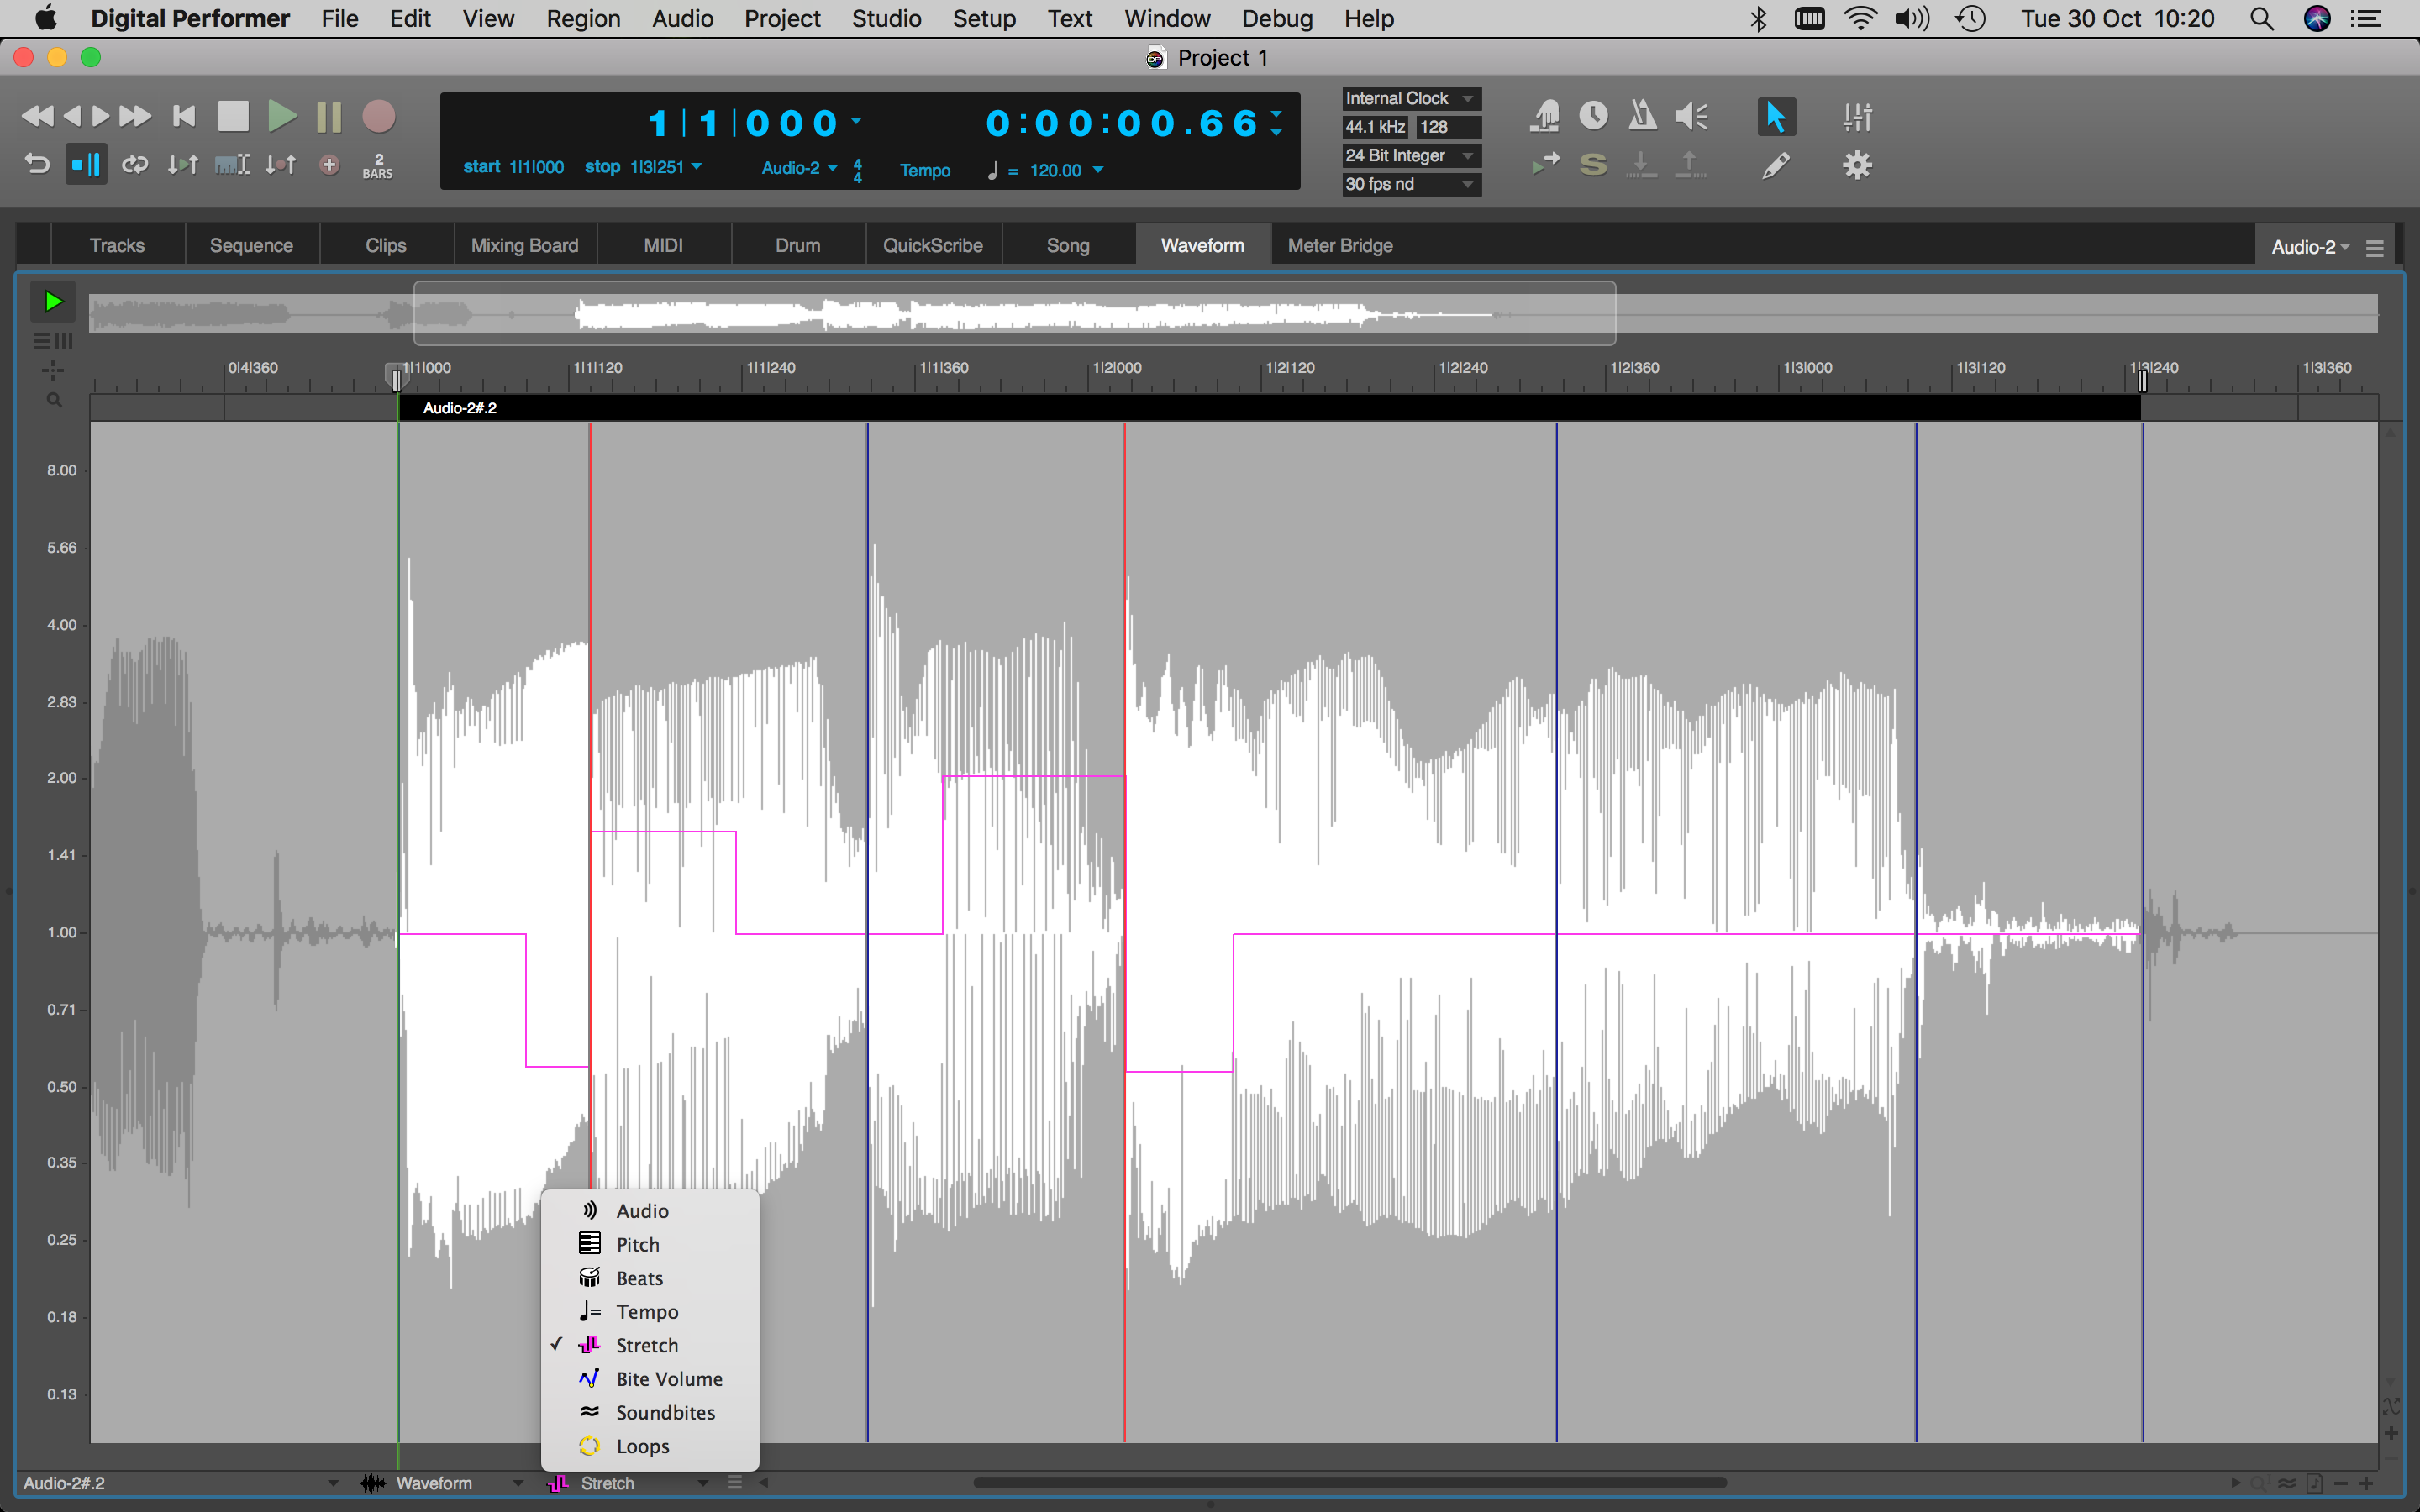Start playback with the green play button
Viewport: 2420px width, 1512px height.
point(282,116)
